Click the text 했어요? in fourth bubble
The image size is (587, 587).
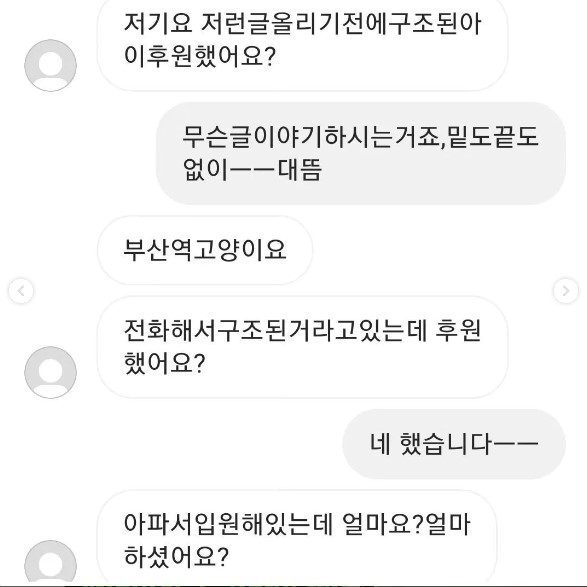click(165, 364)
